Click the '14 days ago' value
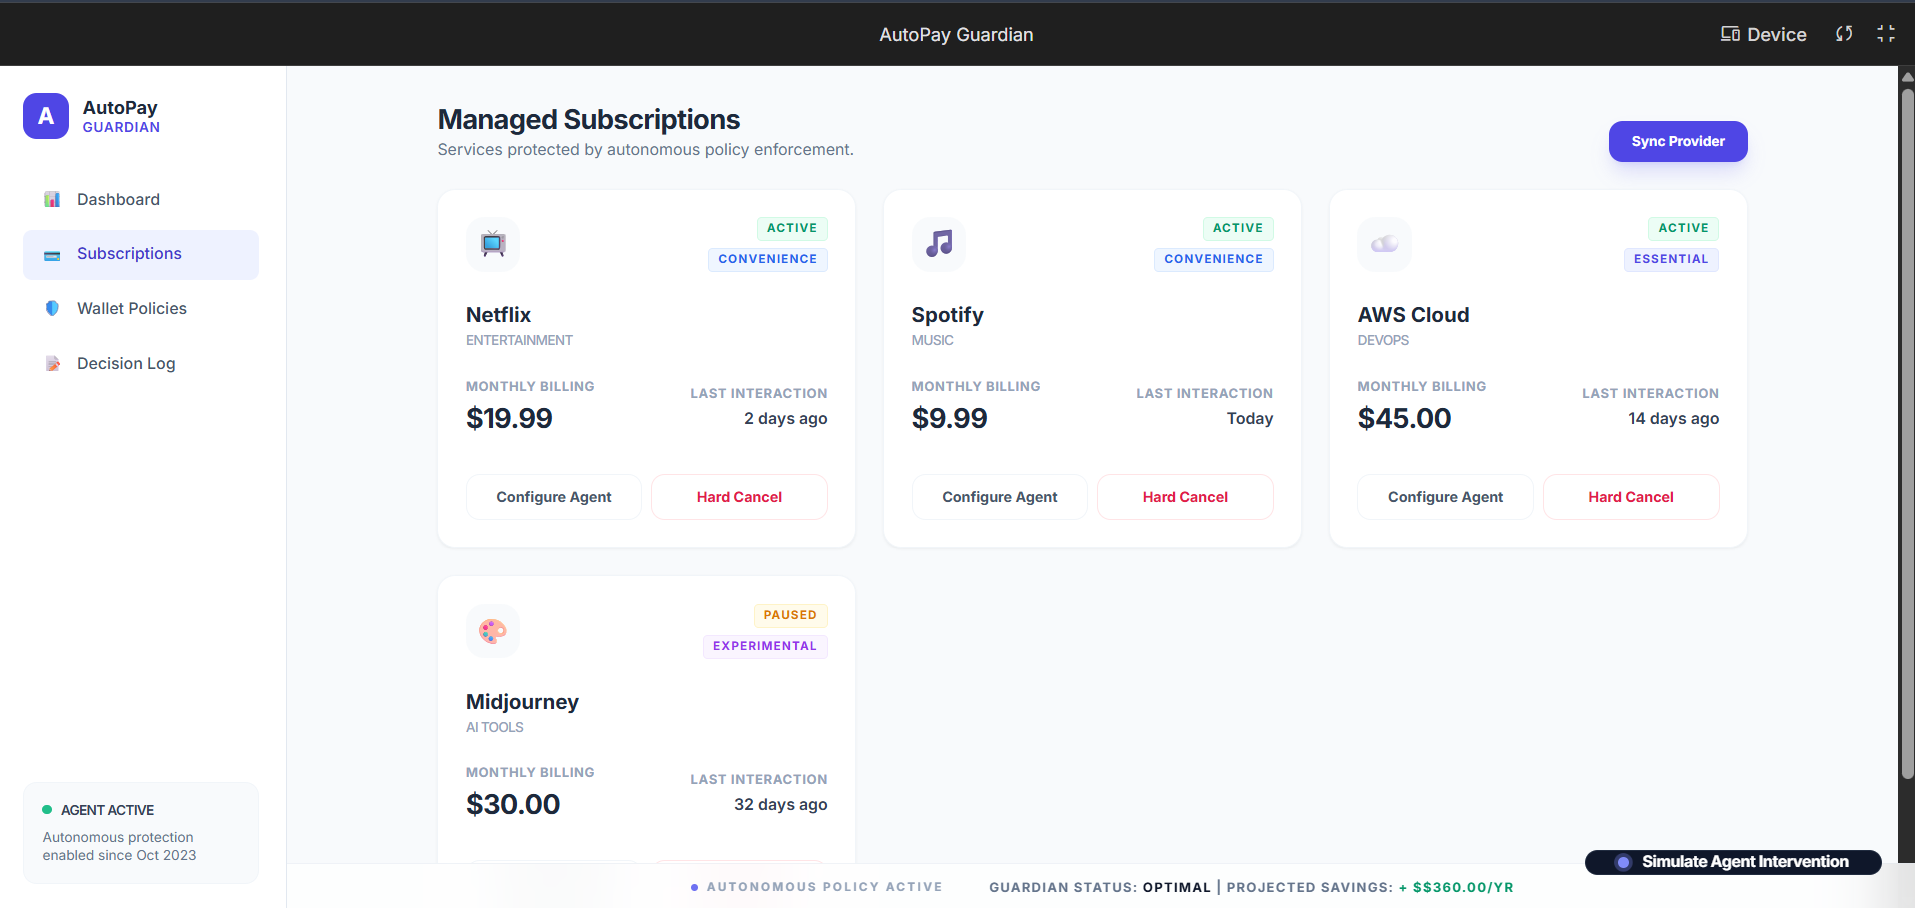The width and height of the screenshot is (1915, 908). pyautogui.click(x=1674, y=419)
